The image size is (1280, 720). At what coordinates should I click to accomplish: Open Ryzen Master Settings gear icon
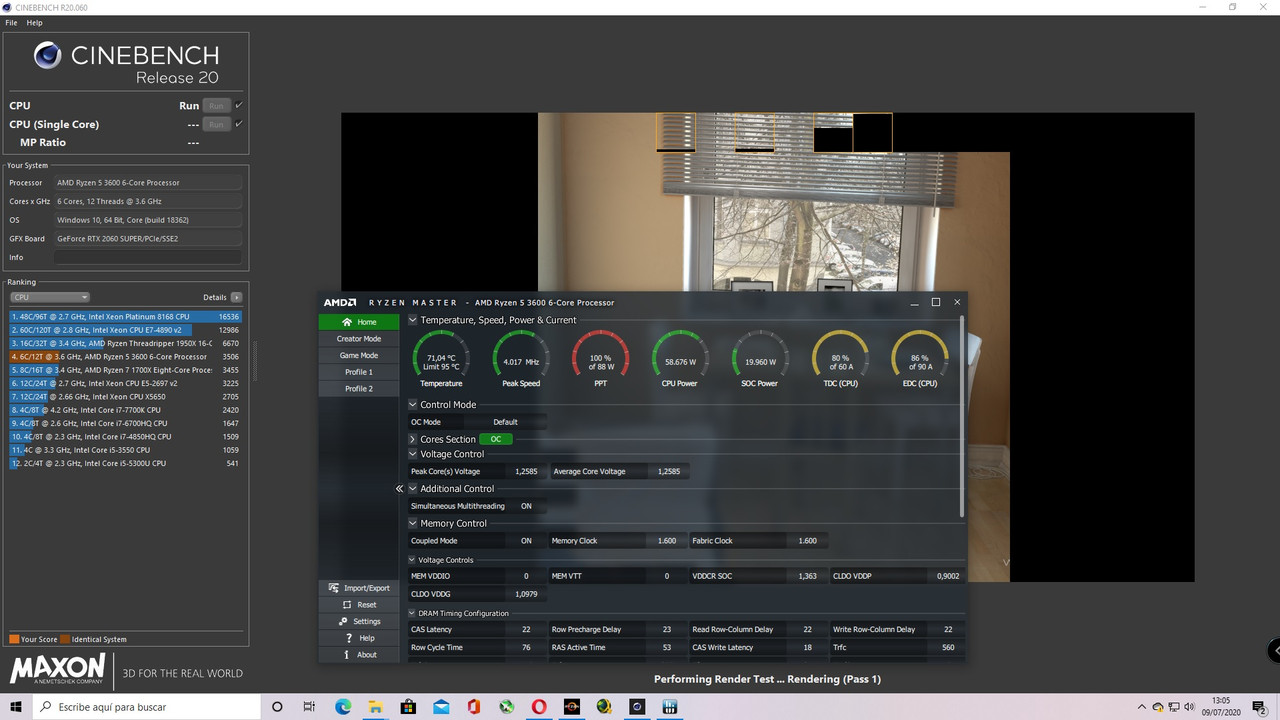tap(342, 622)
